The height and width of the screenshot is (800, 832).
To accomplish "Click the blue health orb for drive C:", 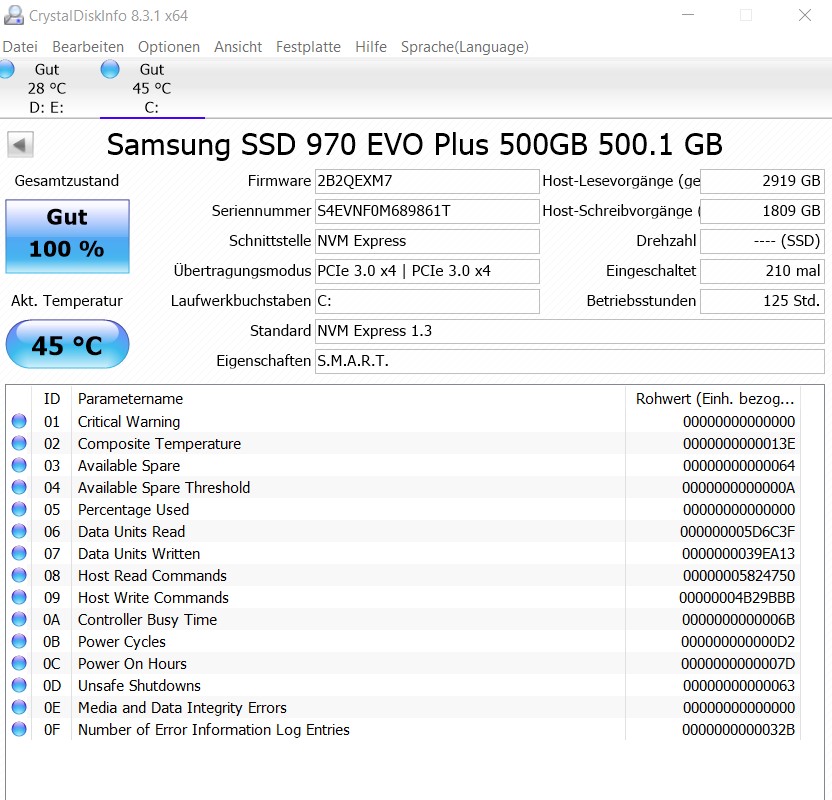I will click(110, 69).
